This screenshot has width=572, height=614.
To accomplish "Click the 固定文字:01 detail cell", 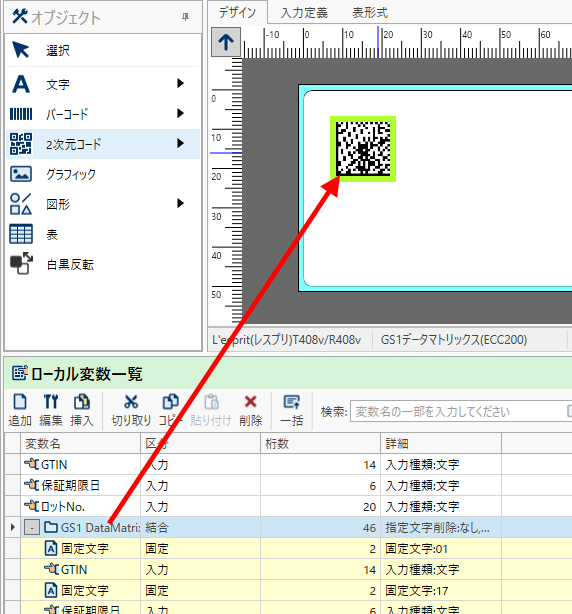I will pos(441,549).
